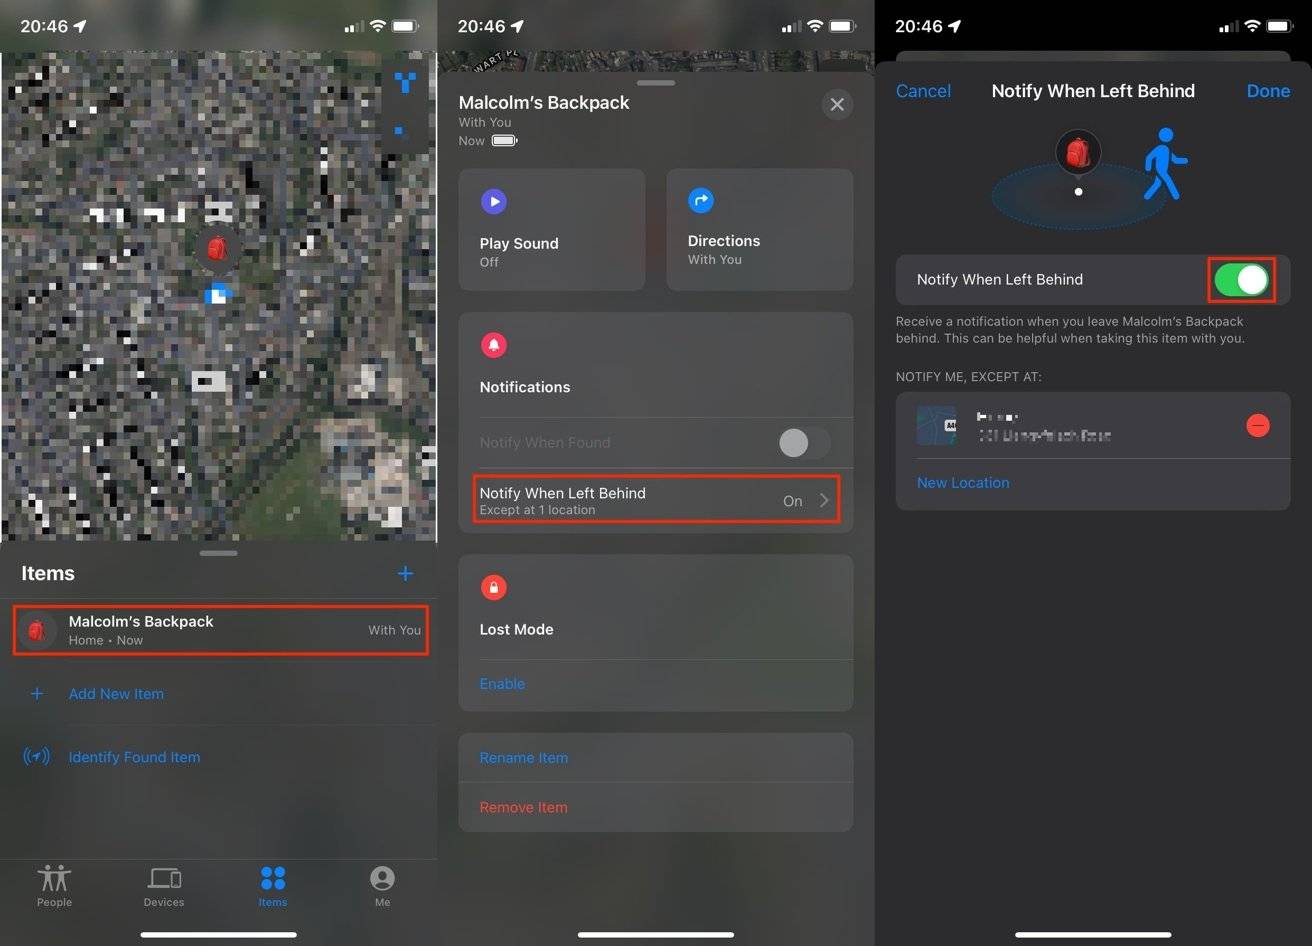Close Malcolm's Backpack detail card
This screenshot has width=1312, height=946.
837,104
